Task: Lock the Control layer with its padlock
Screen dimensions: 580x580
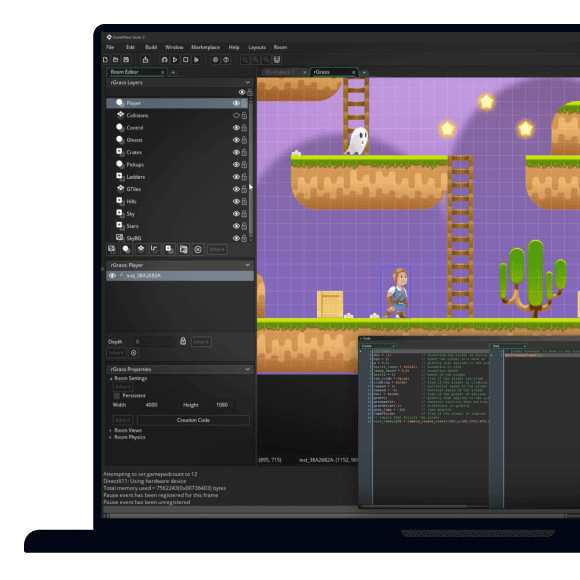Action: click(x=244, y=128)
